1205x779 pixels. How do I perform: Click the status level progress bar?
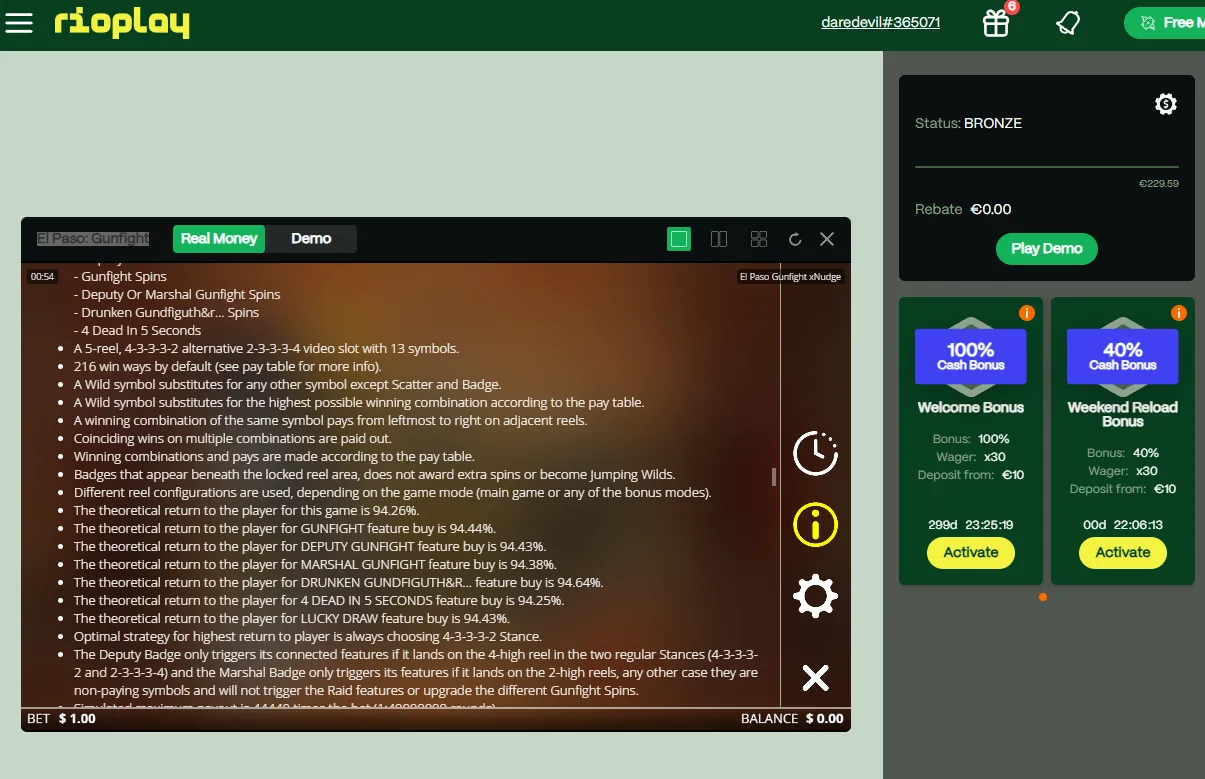(x=1047, y=167)
